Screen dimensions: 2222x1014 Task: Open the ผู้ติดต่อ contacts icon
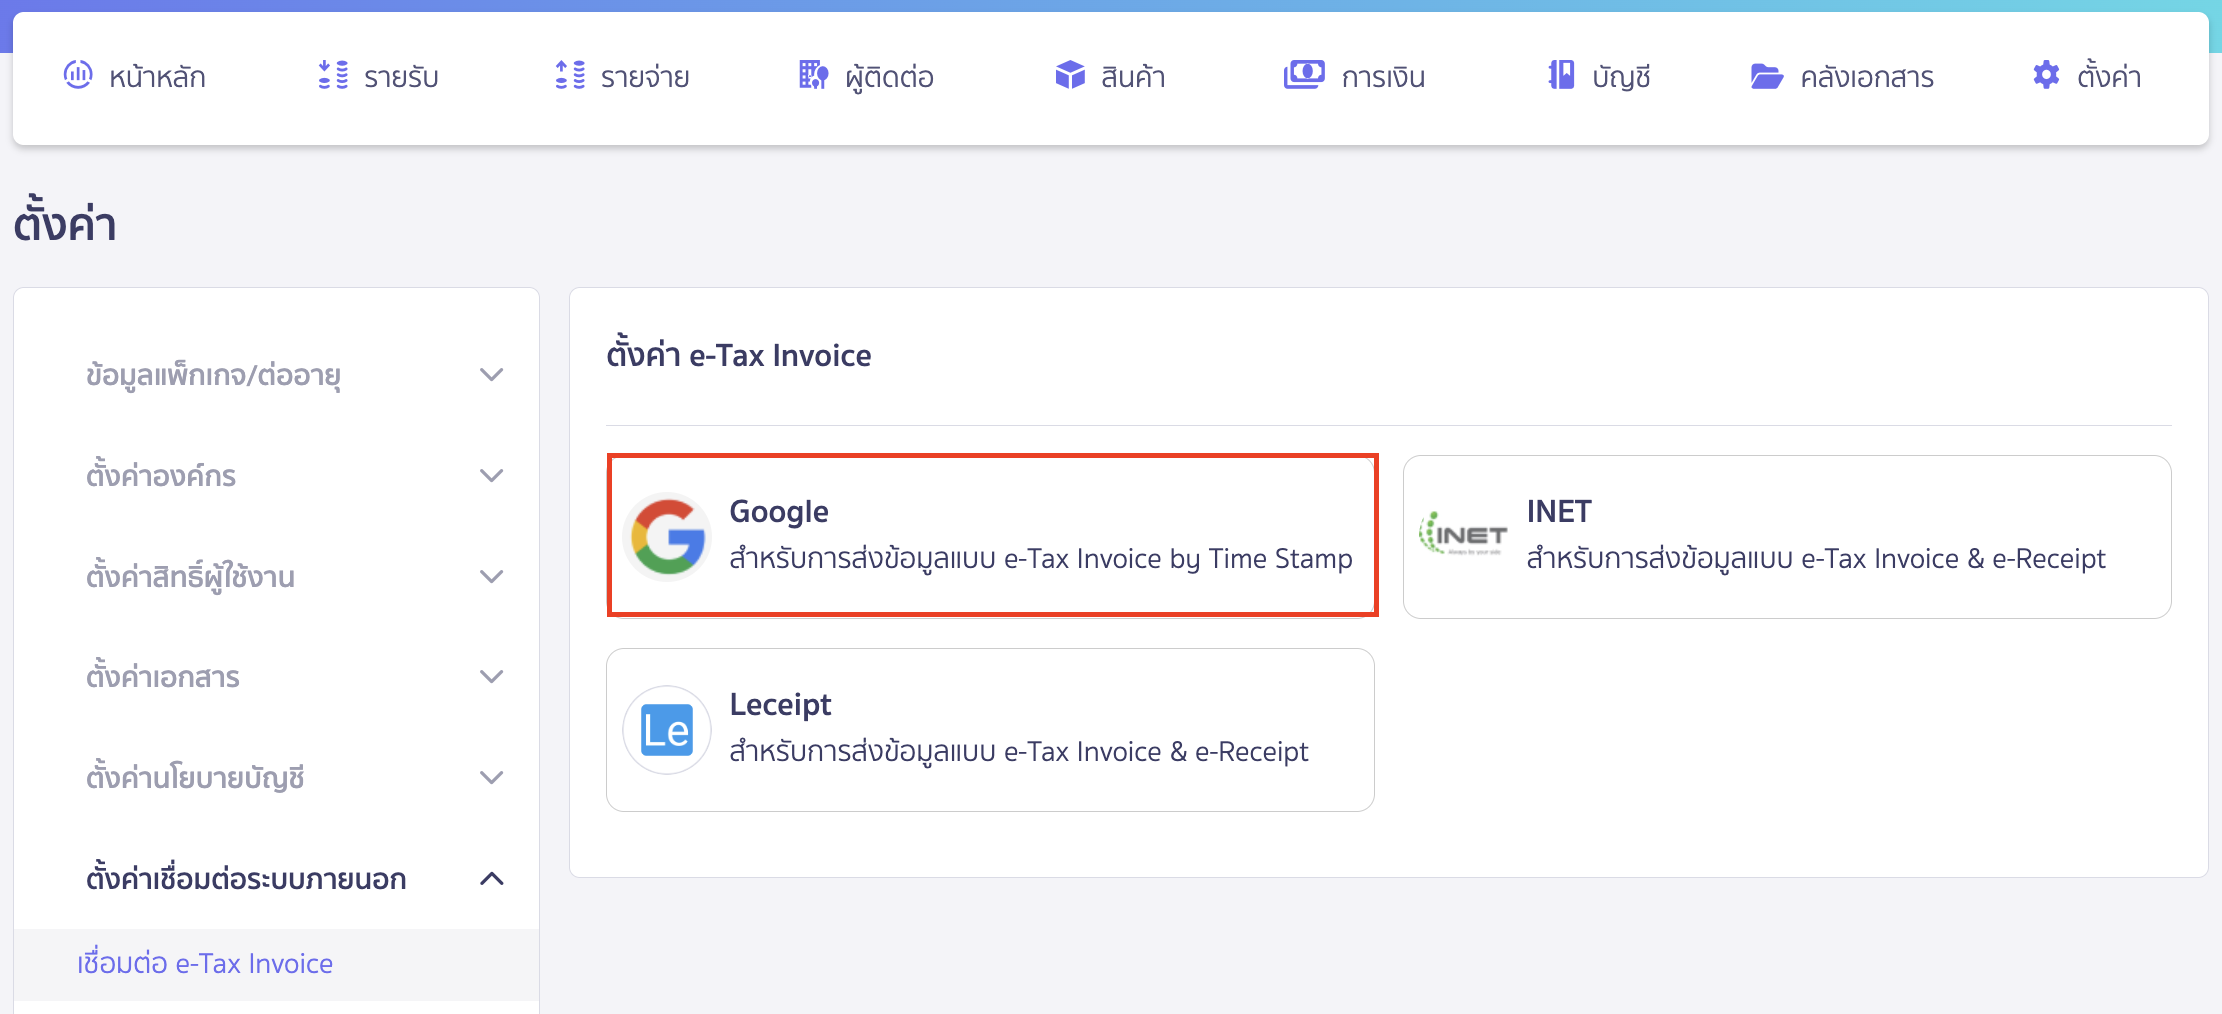pyautogui.click(x=812, y=76)
